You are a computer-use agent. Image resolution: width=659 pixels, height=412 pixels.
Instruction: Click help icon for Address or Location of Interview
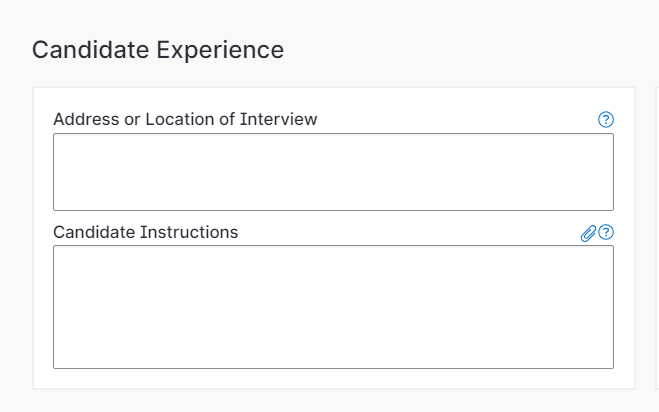click(605, 120)
